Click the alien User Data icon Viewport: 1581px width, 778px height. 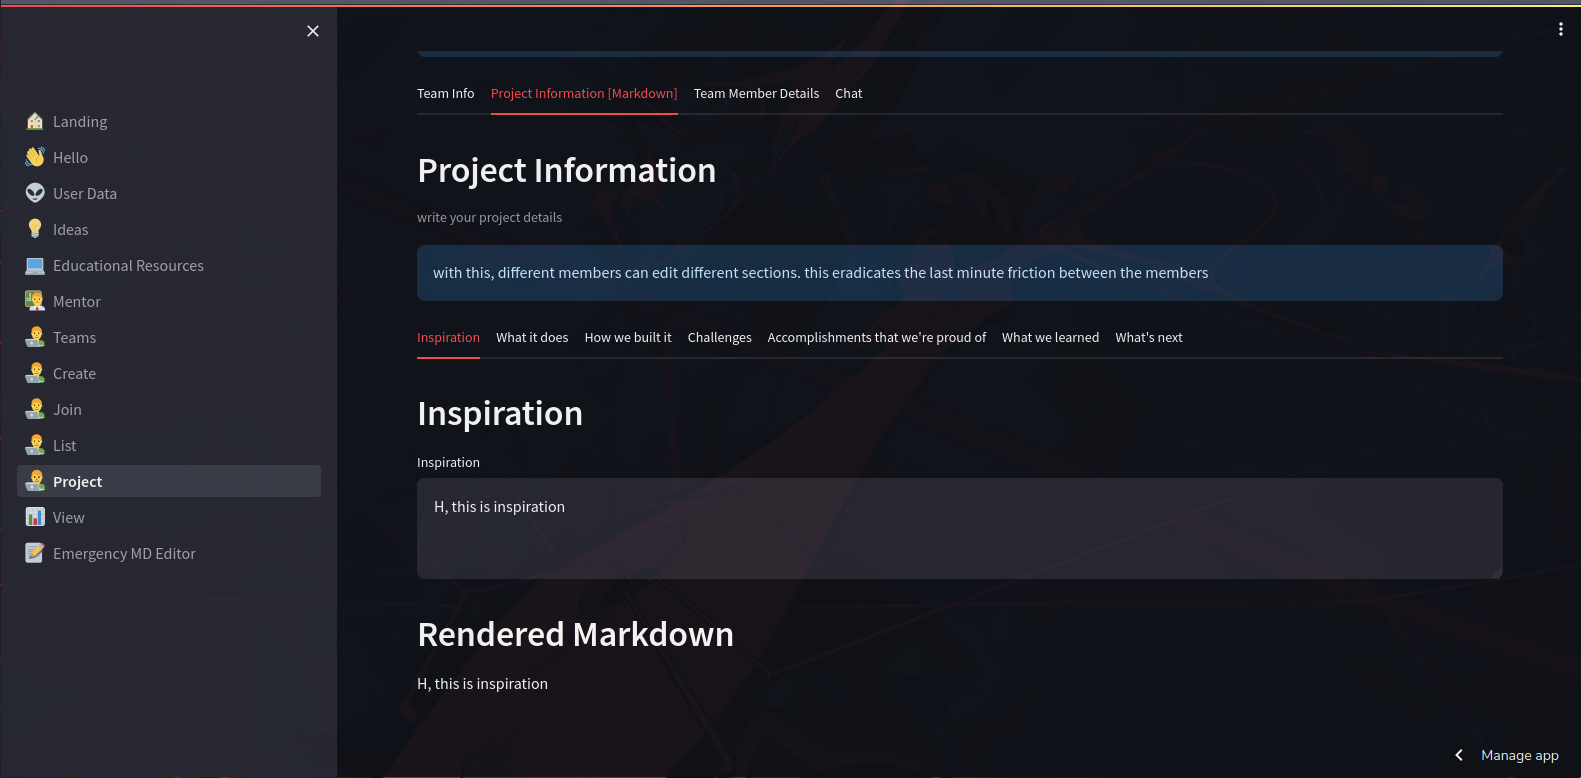[x=35, y=193]
